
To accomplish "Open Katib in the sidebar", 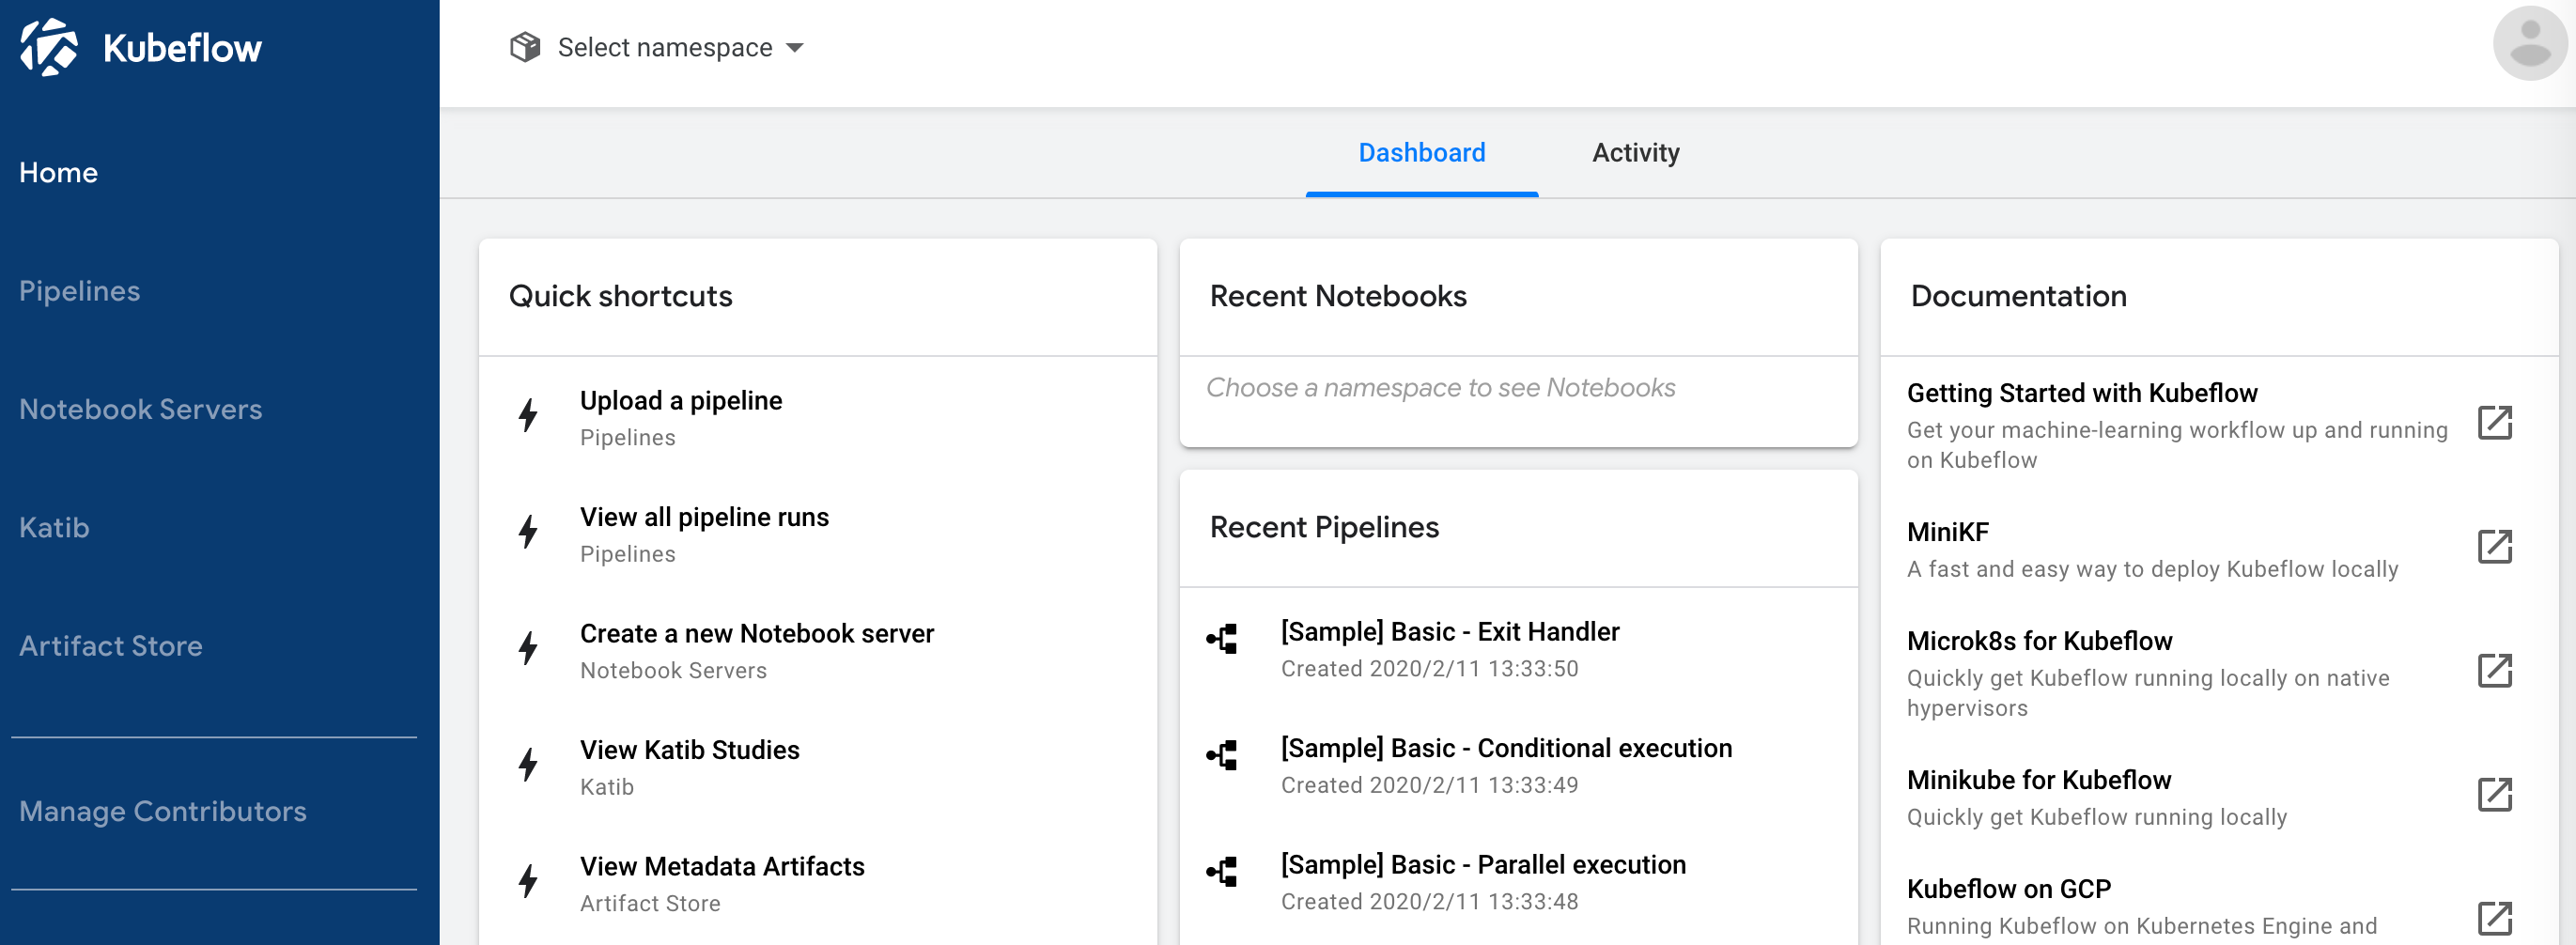I will click(x=54, y=528).
